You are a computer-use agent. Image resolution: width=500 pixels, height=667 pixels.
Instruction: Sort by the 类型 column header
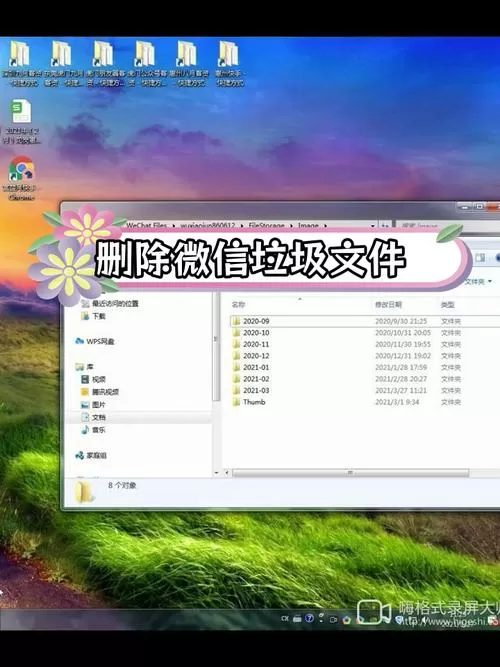tap(447, 305)
